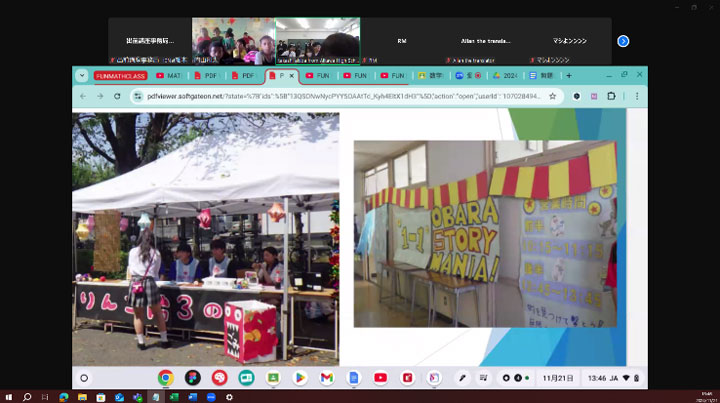Open the Google Docs 無題 tab
720x403 pixels.
coord(541,76)
